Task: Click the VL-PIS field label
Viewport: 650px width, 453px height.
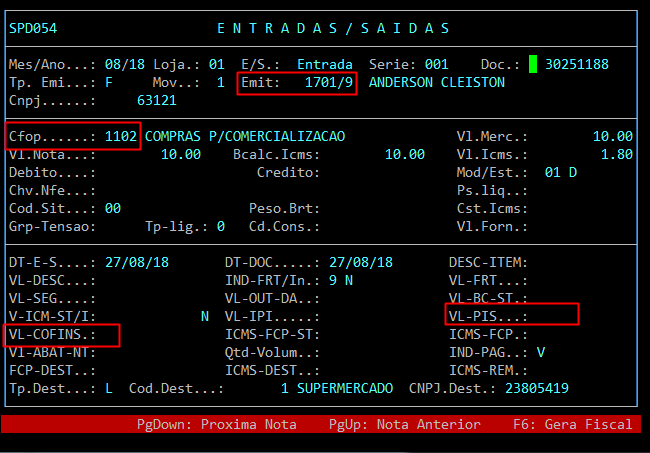Action: click(x=487, y=316)
